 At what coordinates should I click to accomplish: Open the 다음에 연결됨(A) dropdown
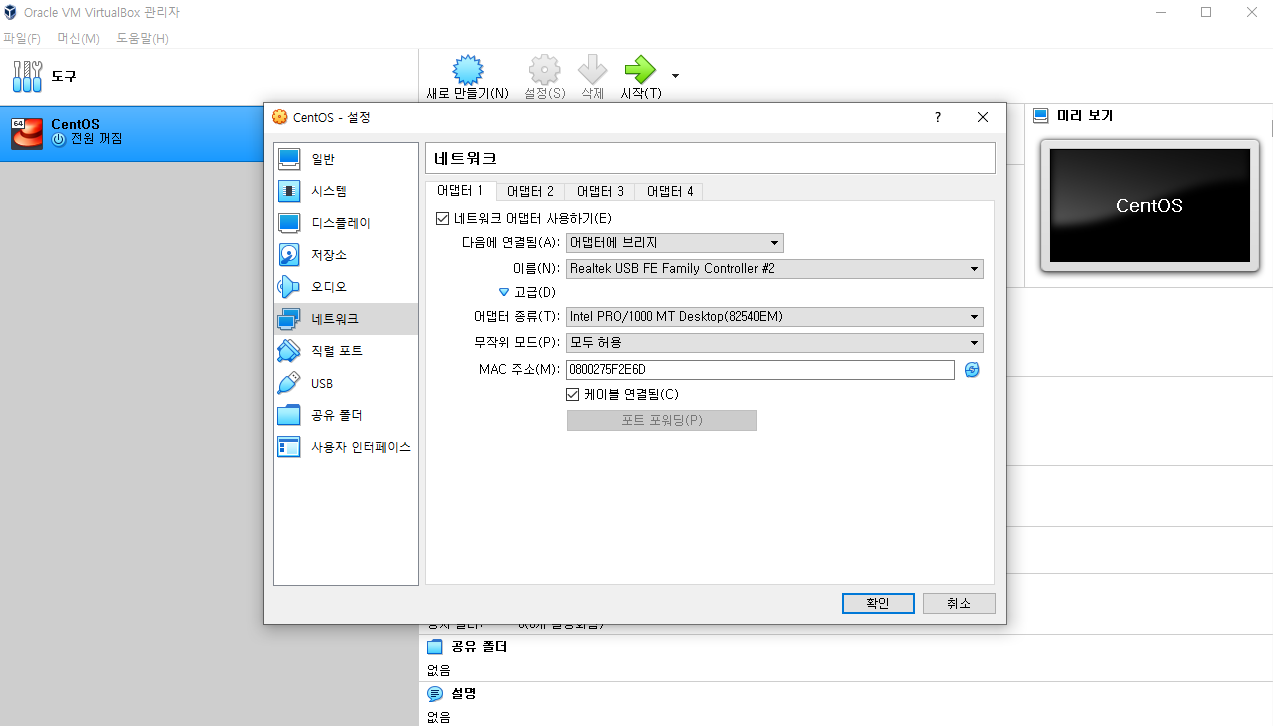(x=675, y=243)
